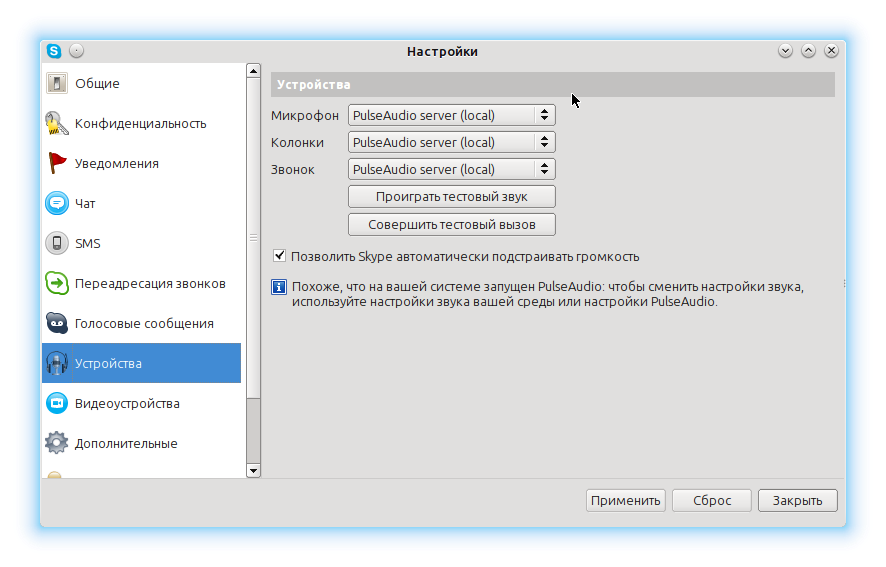Expand the Звонок device dropdown

[451, 169]
